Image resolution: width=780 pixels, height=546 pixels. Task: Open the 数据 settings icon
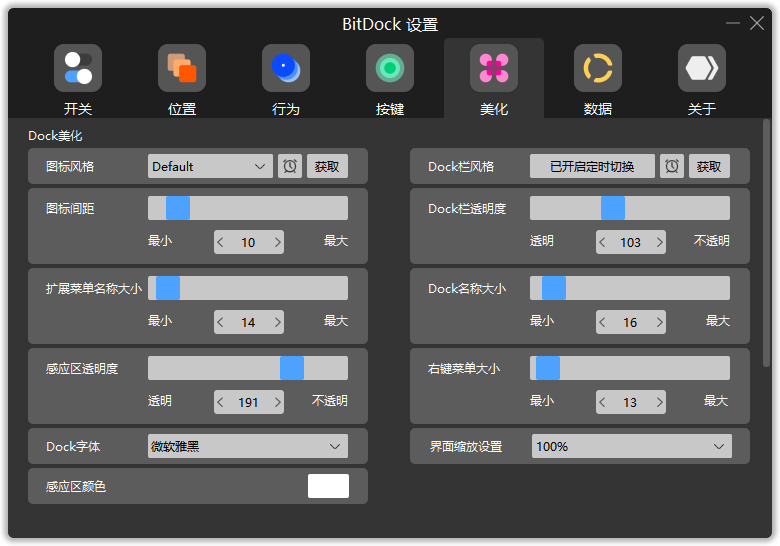598,68
